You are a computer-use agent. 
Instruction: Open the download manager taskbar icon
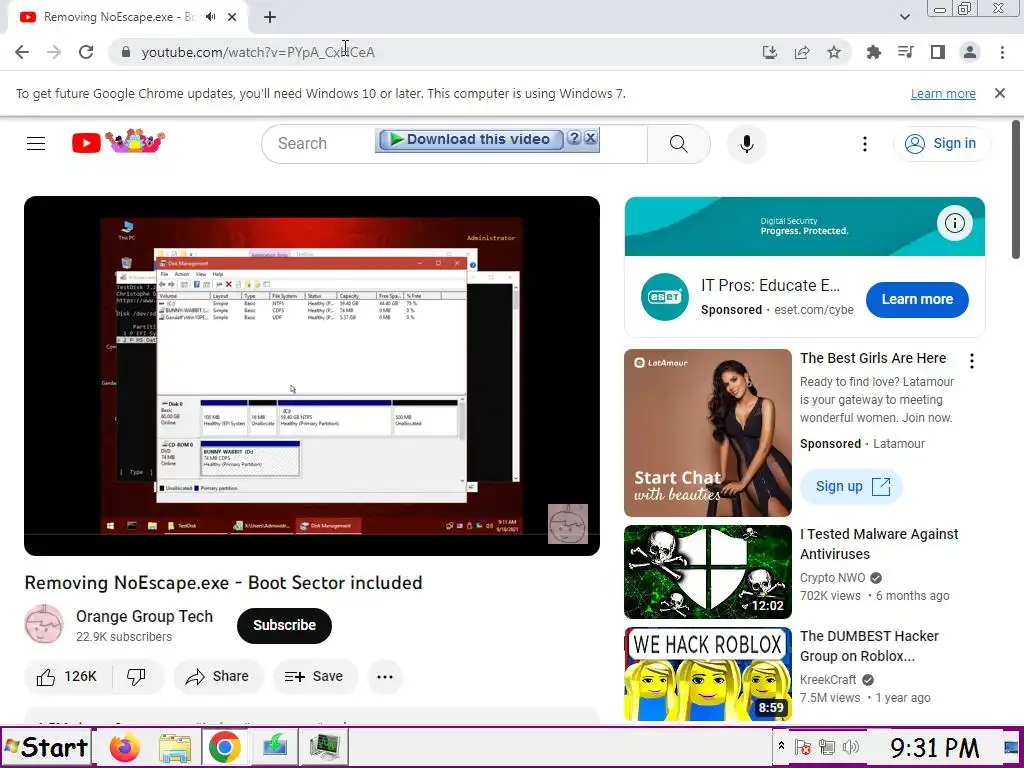274,747
